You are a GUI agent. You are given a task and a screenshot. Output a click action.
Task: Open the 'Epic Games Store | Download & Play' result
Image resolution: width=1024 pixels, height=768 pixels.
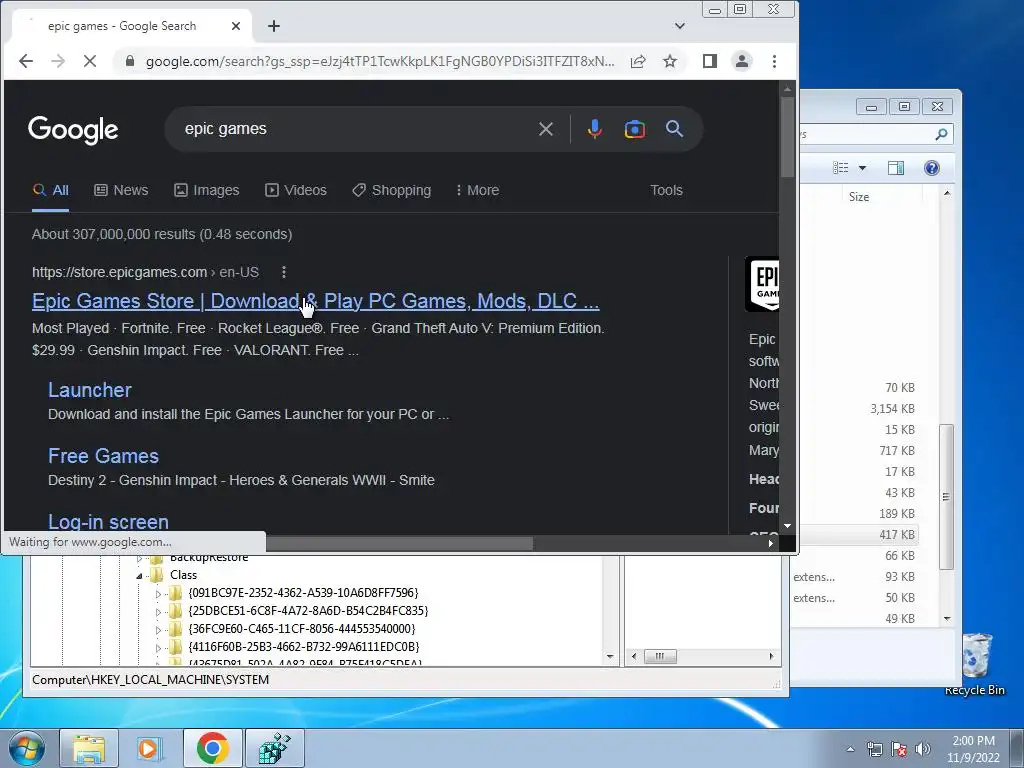(x=315, y=301)
